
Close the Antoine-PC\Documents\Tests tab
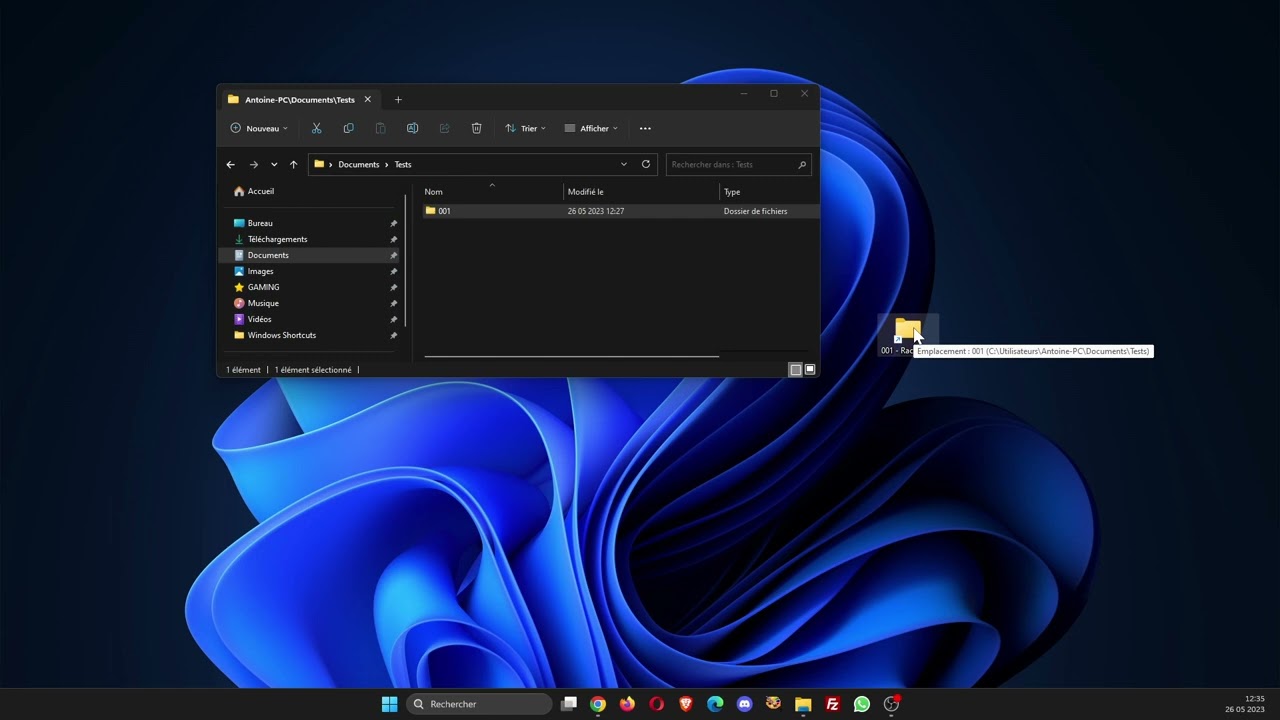coord(367,100)
